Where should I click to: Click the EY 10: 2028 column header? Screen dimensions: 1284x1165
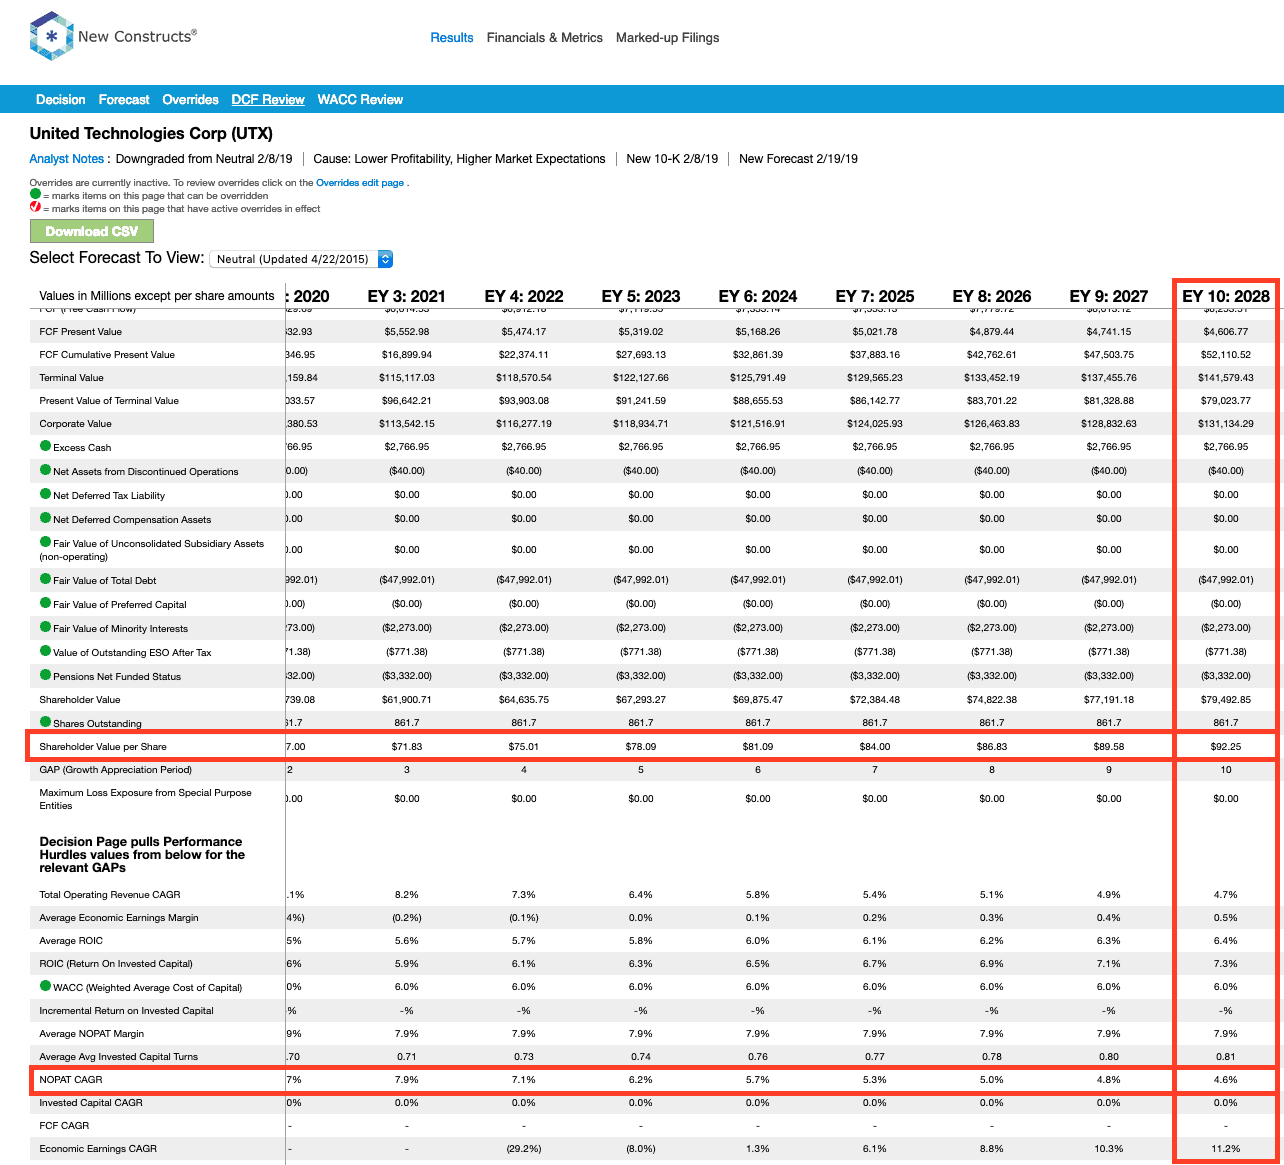pyautogui.click(x=1226, y=296)
